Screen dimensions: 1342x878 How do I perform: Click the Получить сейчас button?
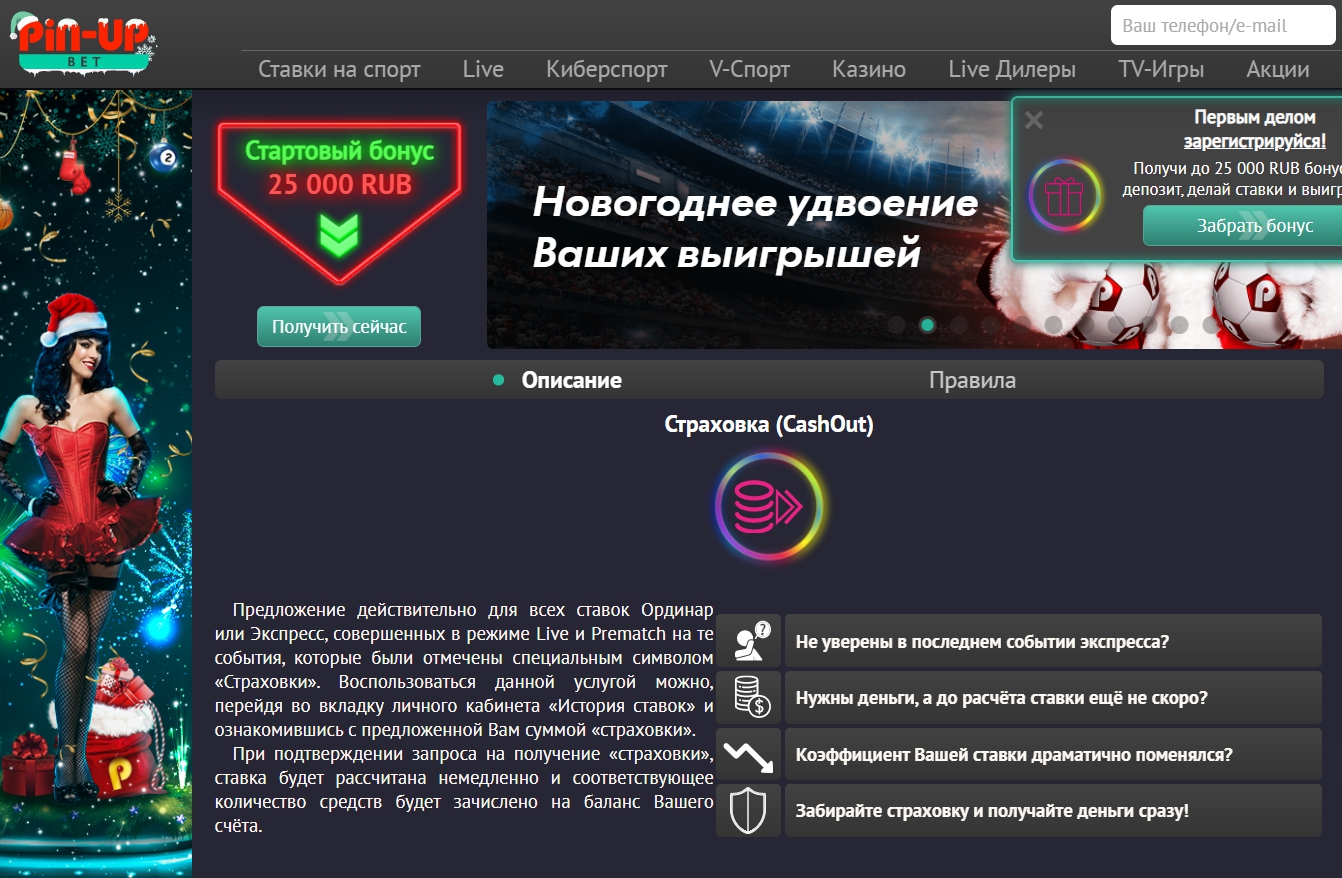coord(339,327)
